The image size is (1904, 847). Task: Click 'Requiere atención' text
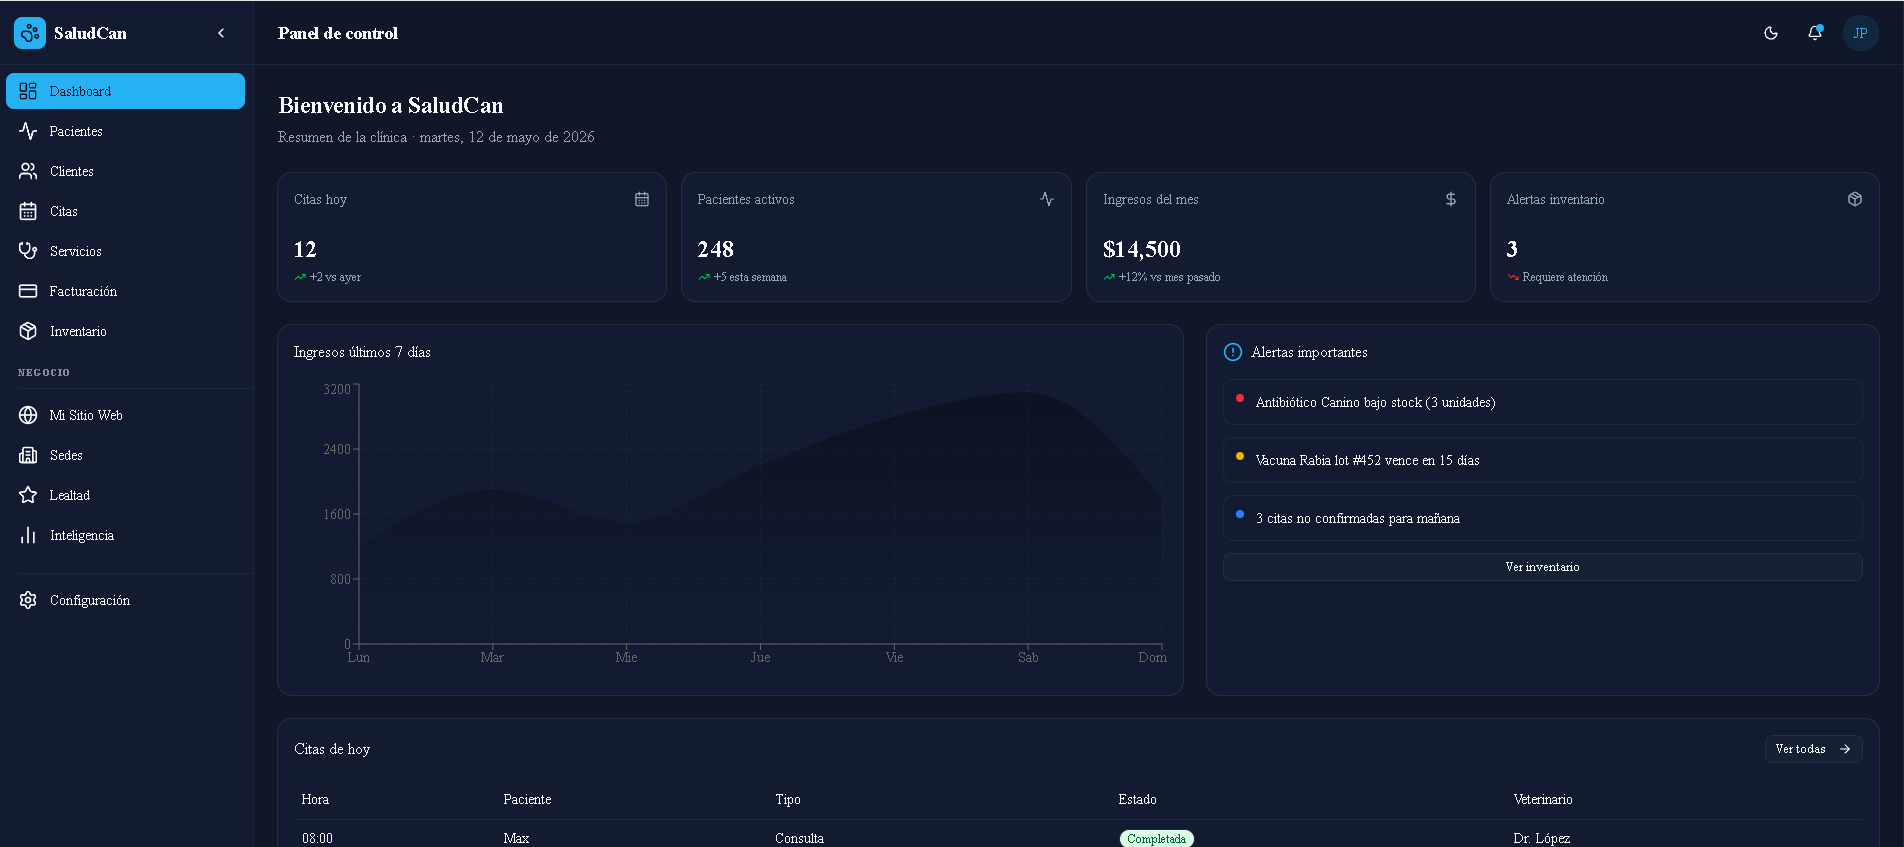pyautogui.click(x=1565, y=277)
